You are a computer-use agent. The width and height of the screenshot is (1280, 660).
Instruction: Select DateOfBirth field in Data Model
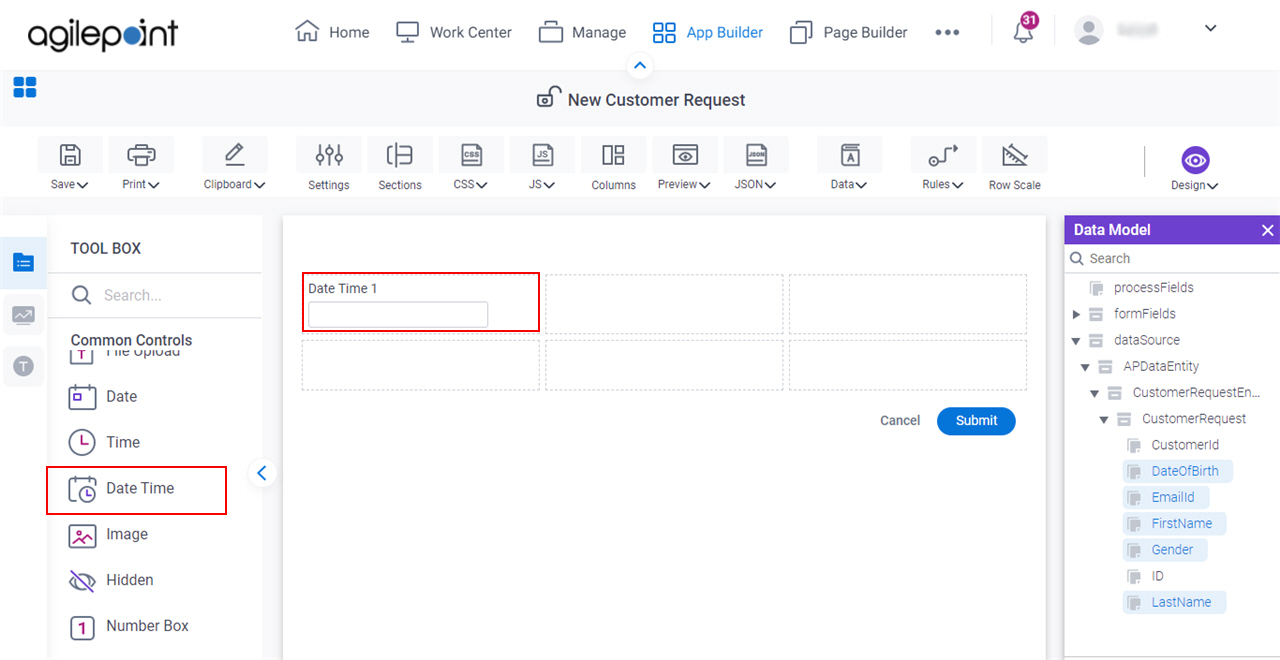tap(1178, 471)
